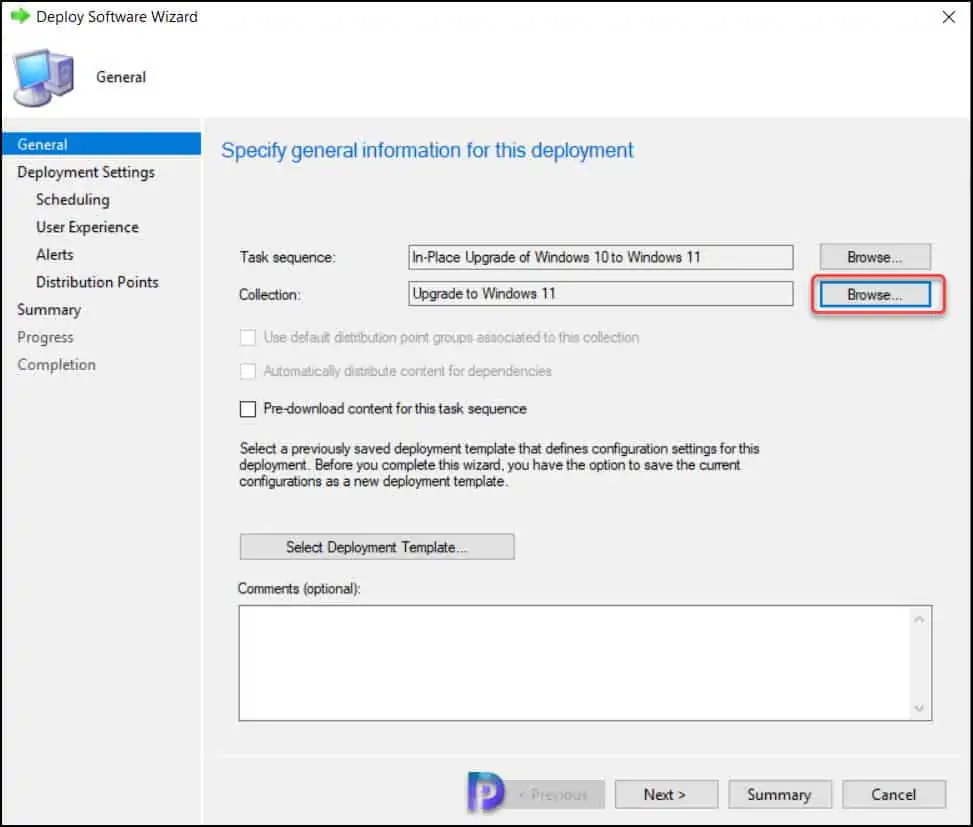Image resolution: width=973 pixels, height=827 pixels.
Task: Select the Completion step in sidebar
Action: [x=56, y=364]
